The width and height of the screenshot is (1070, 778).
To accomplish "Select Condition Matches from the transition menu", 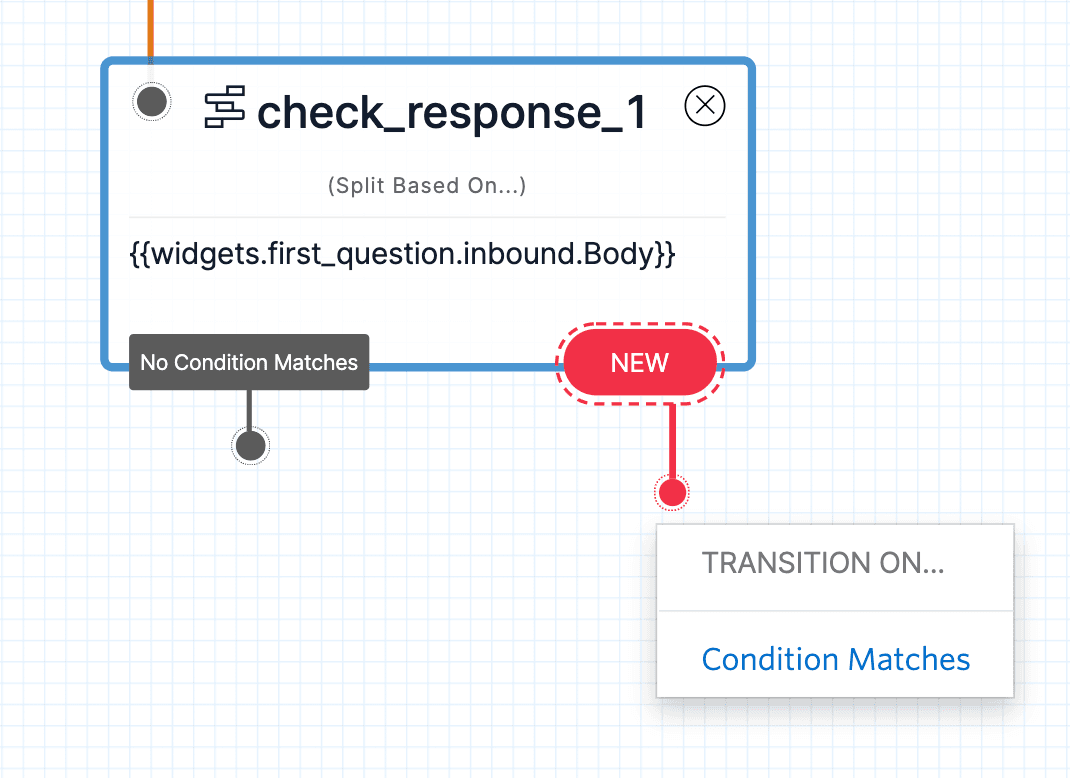I will click(x=836, y=659).
